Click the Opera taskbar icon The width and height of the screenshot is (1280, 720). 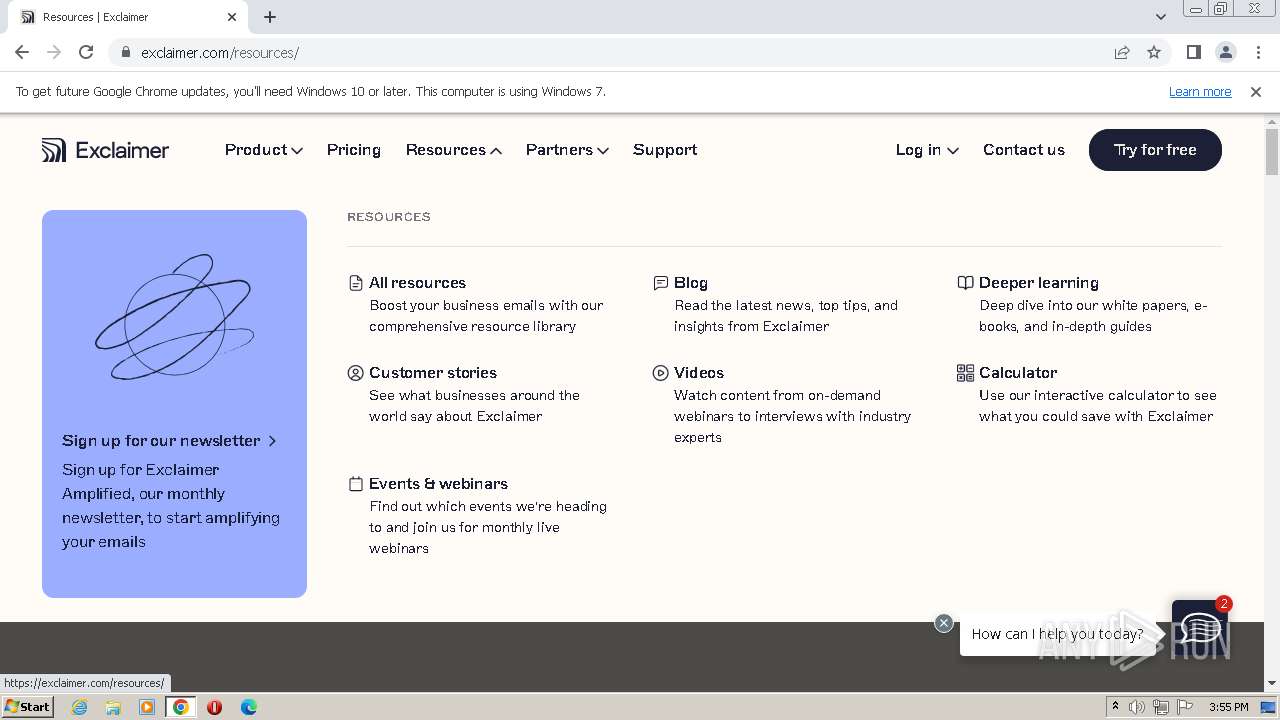pyautogui.click(x=214, y=707)
